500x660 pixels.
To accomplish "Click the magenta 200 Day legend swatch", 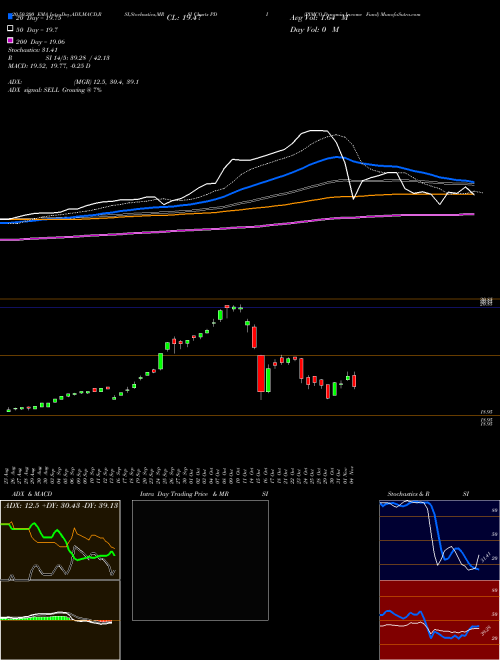I will pos(10,41).
